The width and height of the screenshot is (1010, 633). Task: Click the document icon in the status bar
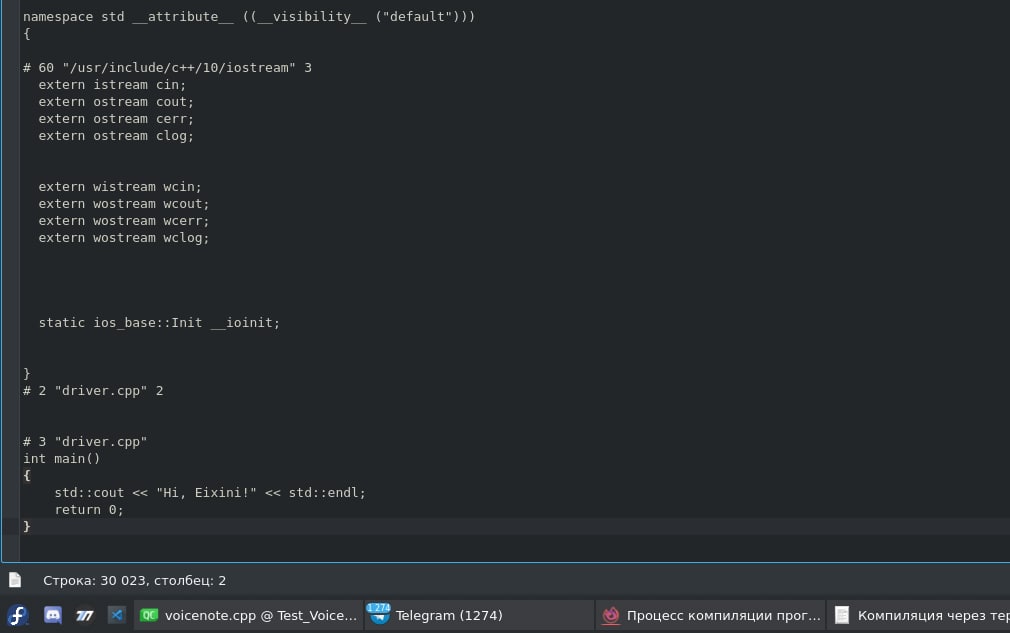coord(15,580)
